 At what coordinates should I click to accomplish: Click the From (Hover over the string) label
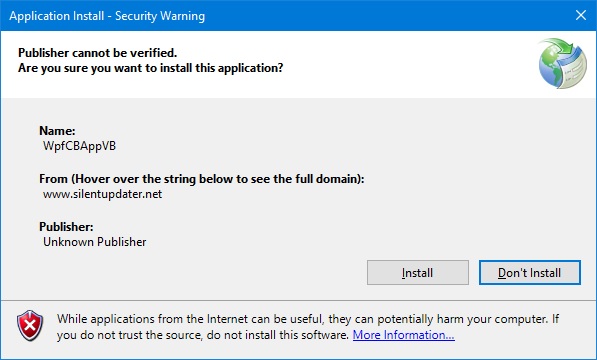pyautogui.click(x=201, y=179)
